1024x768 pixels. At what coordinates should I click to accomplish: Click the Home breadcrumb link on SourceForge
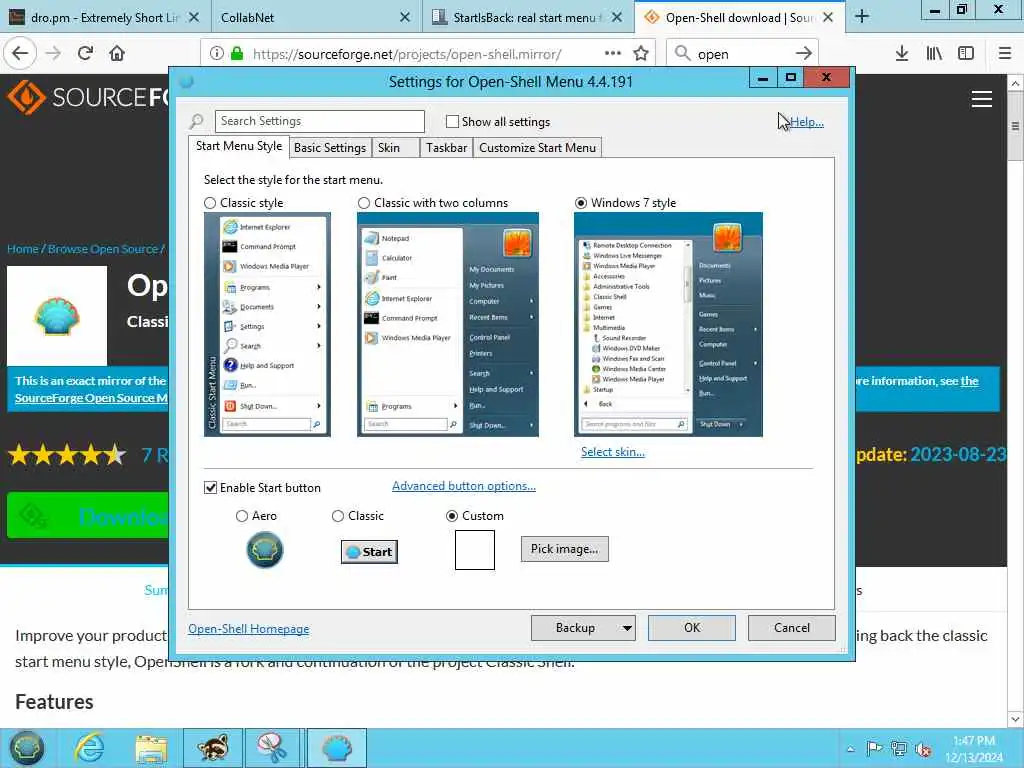tap(23, 249)
